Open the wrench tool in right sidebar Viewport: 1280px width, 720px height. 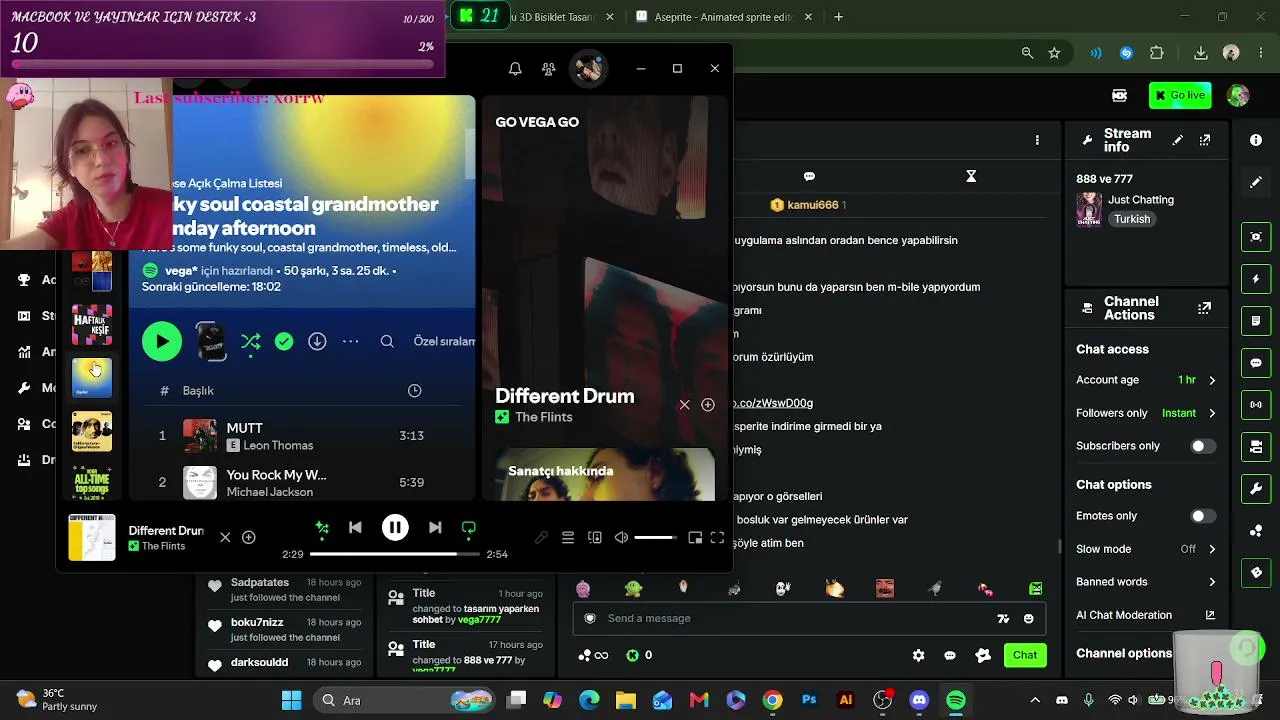[1256, 488]
